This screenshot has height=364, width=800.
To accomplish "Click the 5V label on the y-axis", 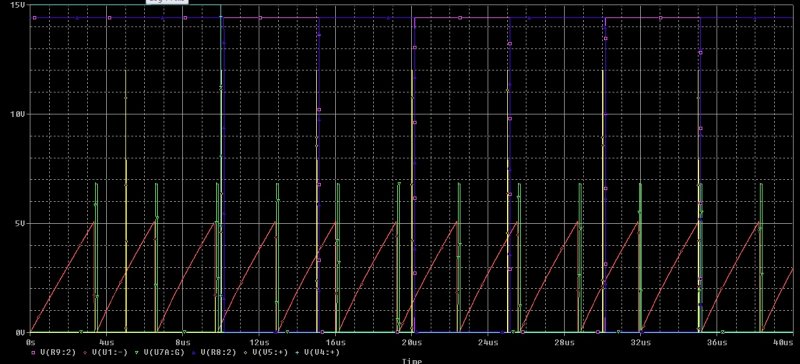I will 20,224.
